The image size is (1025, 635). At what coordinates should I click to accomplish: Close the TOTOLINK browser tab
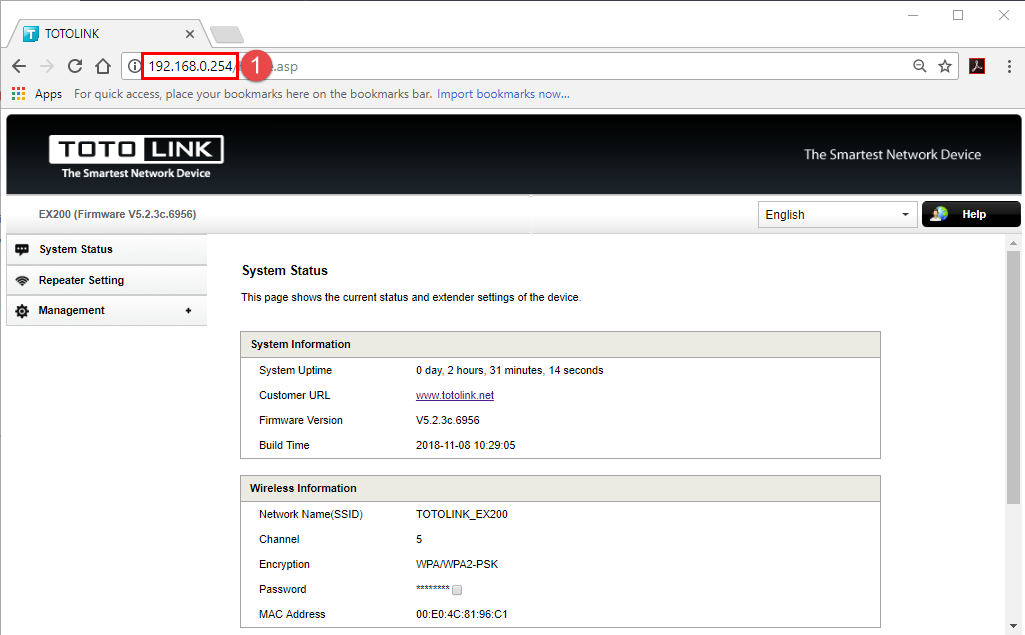pyautogui.click(x=190, y=34)
